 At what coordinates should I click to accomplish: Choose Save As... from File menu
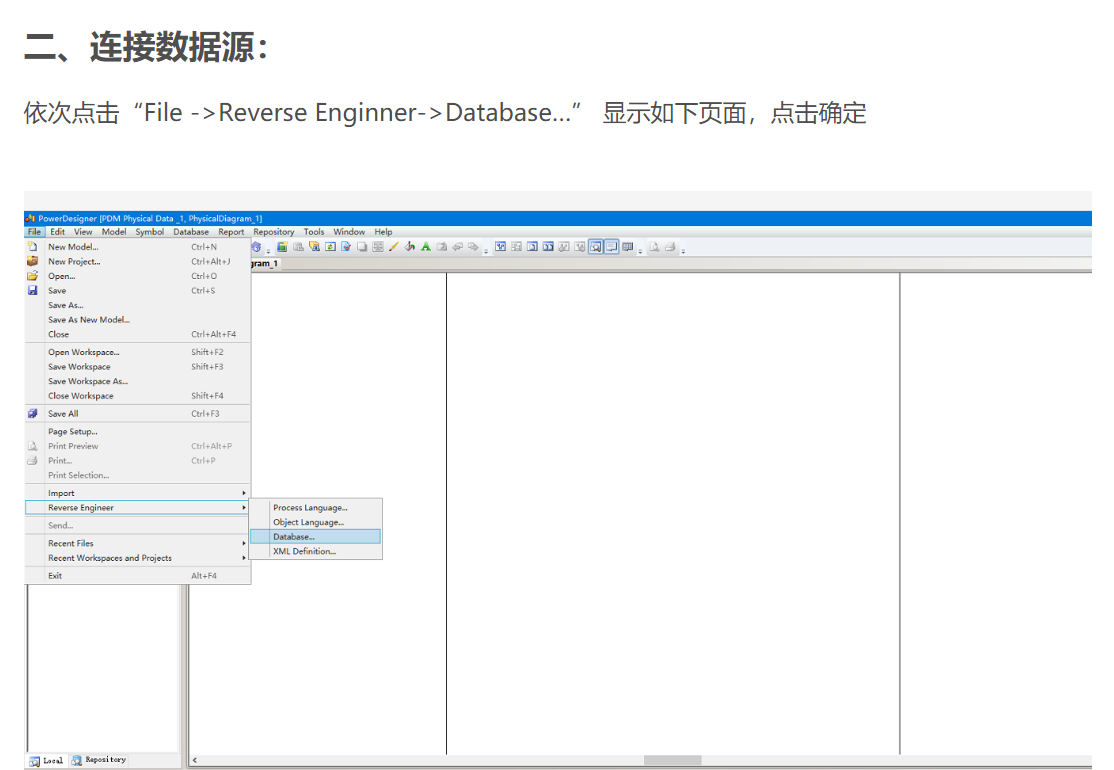(x=136, y=305)
